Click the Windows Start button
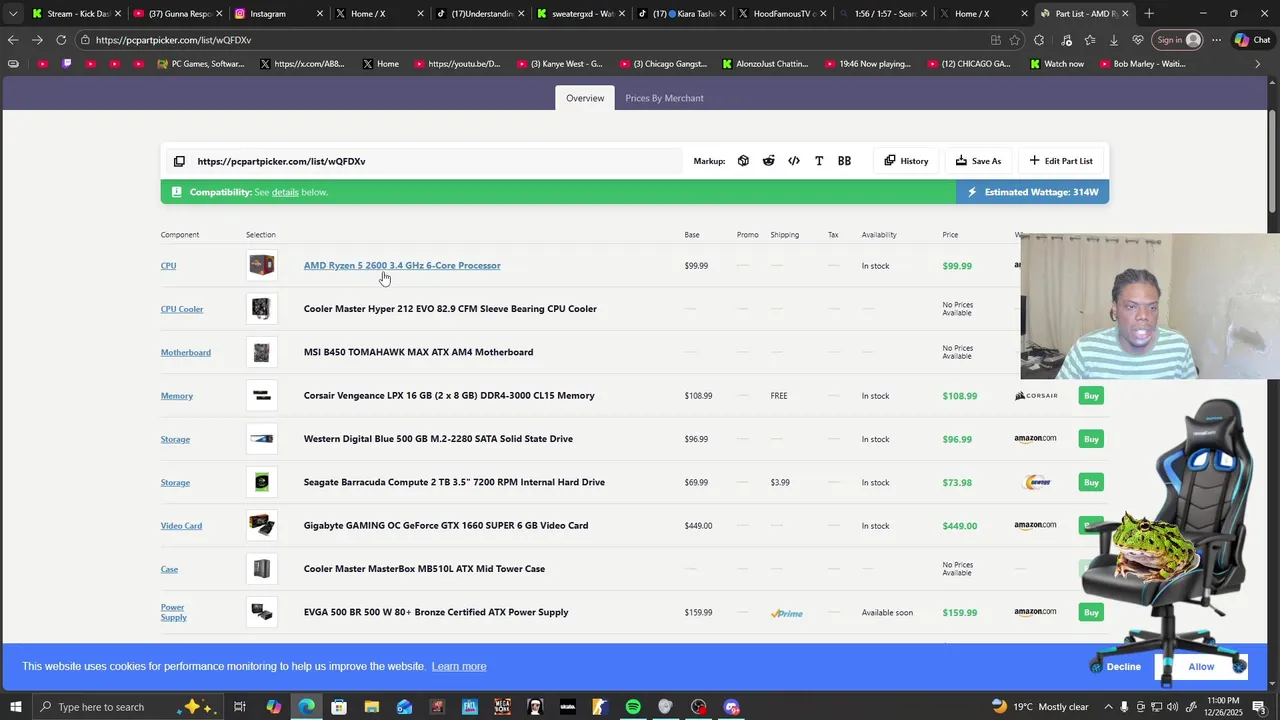Image resolution: width=1280 pixels, height=720 pixels. 15,707
